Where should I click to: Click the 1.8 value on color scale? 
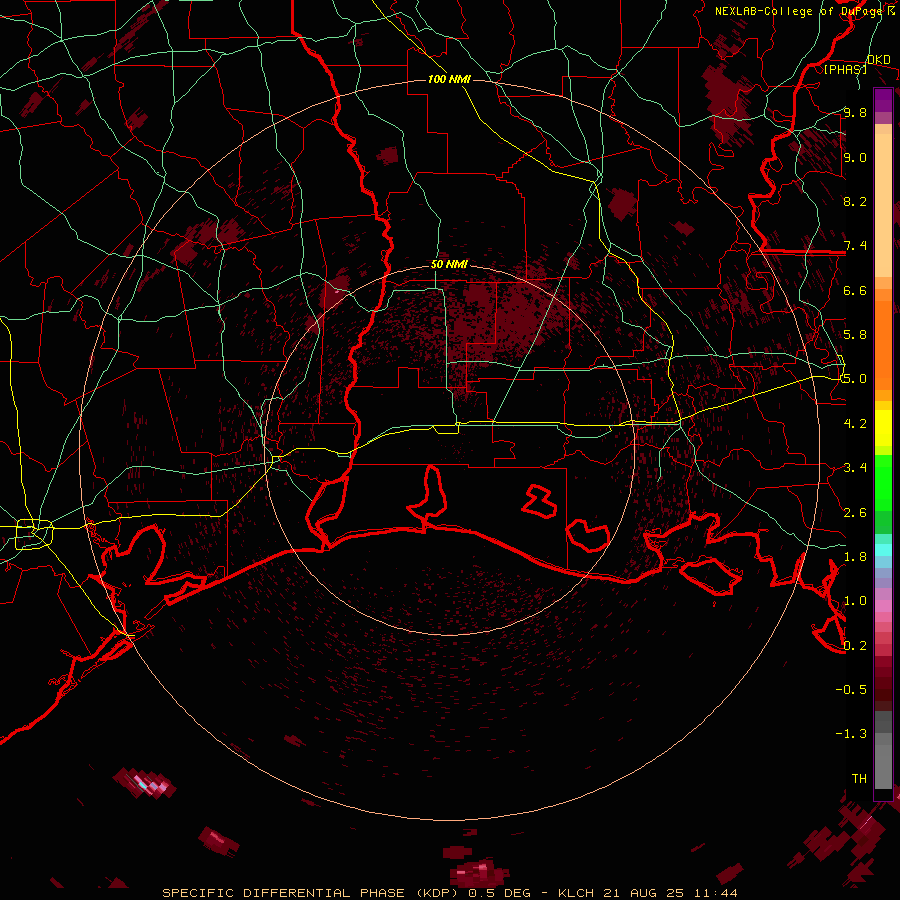[855, 557]
